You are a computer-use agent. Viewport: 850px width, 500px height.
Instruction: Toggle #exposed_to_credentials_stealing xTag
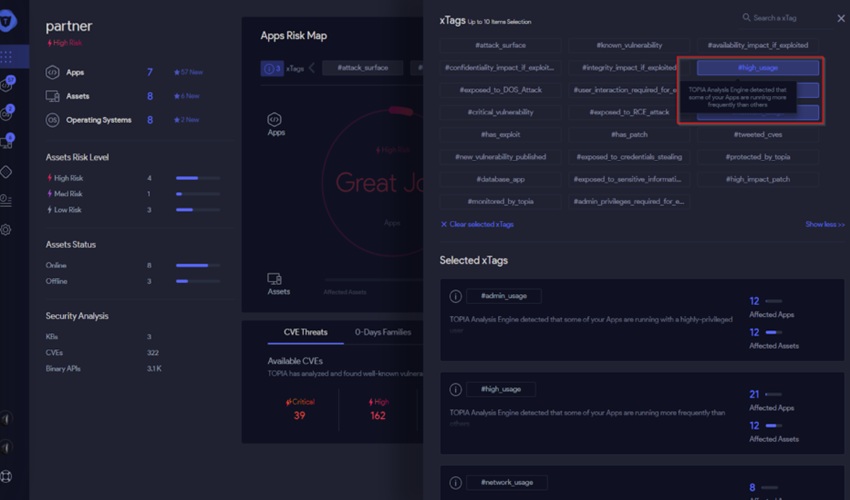coord(629,157)
